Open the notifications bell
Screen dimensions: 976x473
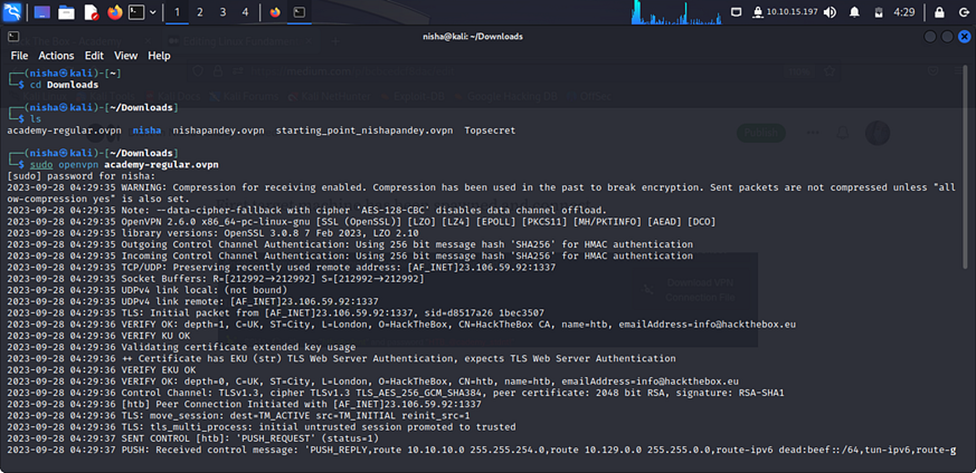pyautogui.click(x=855, y=12)
